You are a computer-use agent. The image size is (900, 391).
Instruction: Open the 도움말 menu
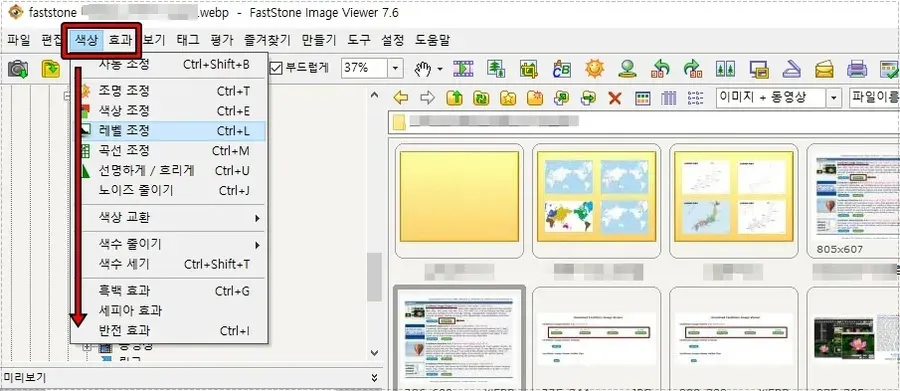(432, 41)
